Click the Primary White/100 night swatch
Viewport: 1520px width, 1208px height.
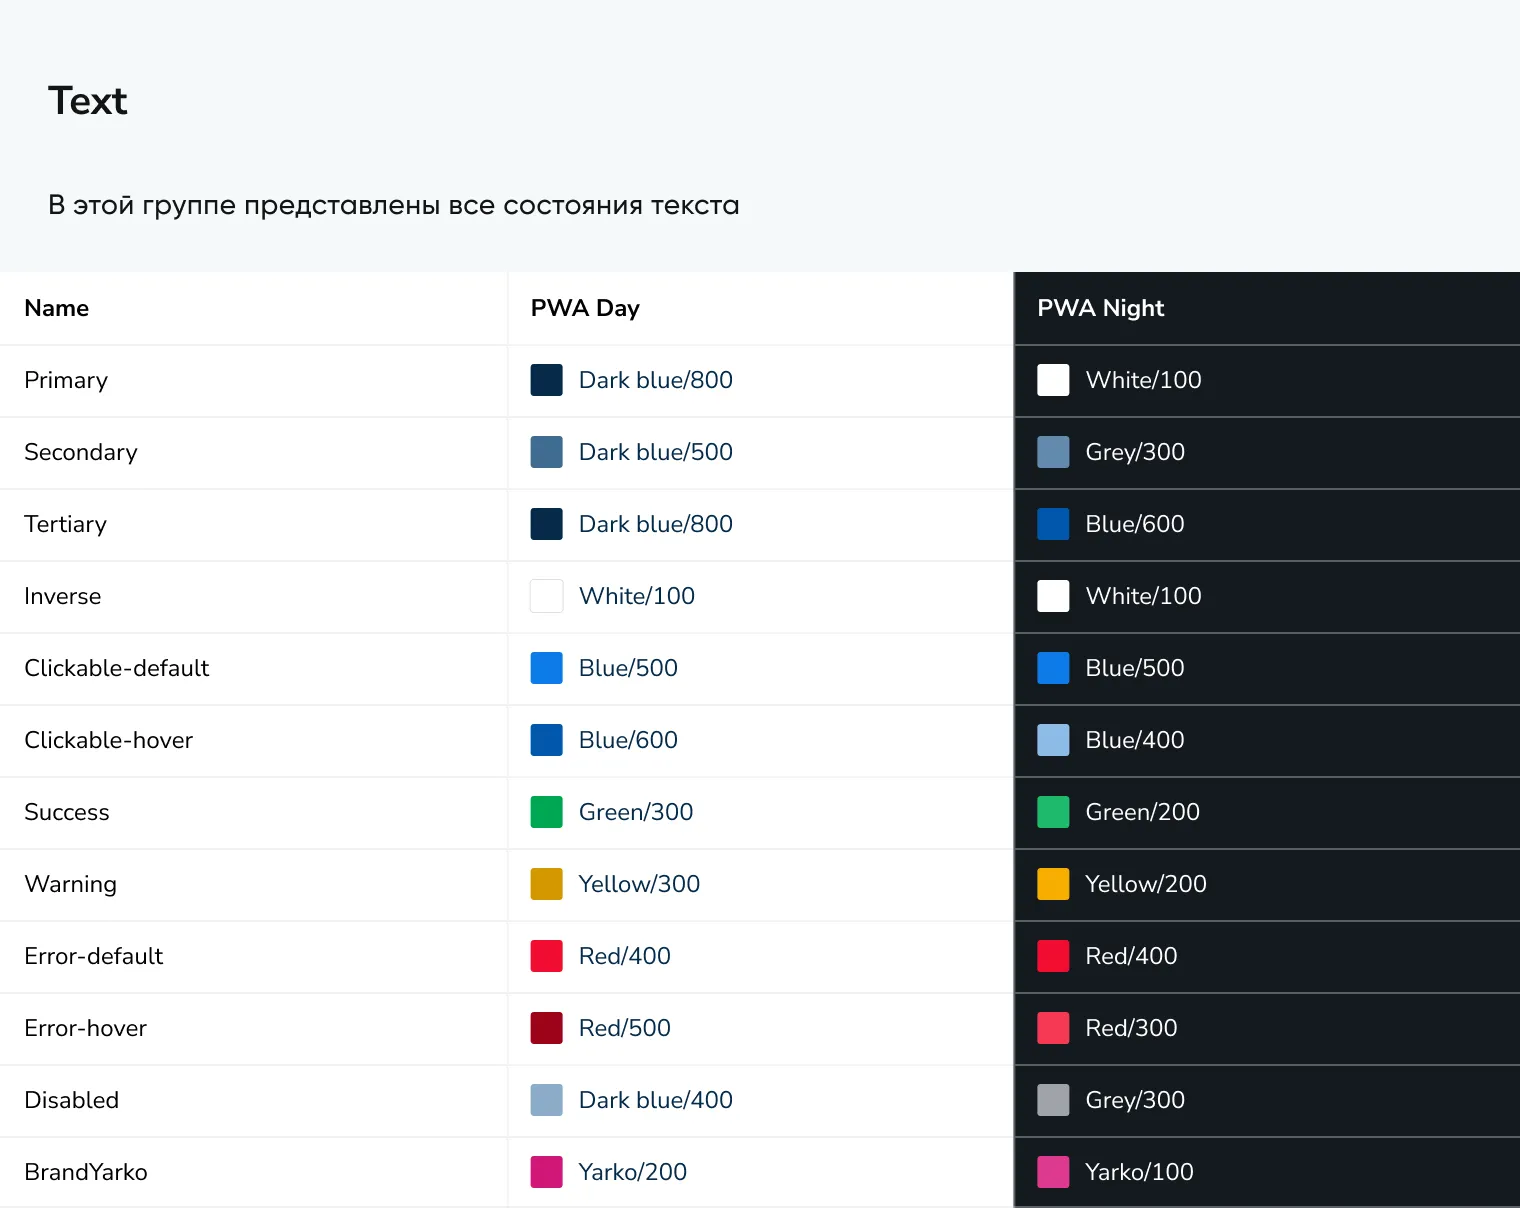point(1053,380)
